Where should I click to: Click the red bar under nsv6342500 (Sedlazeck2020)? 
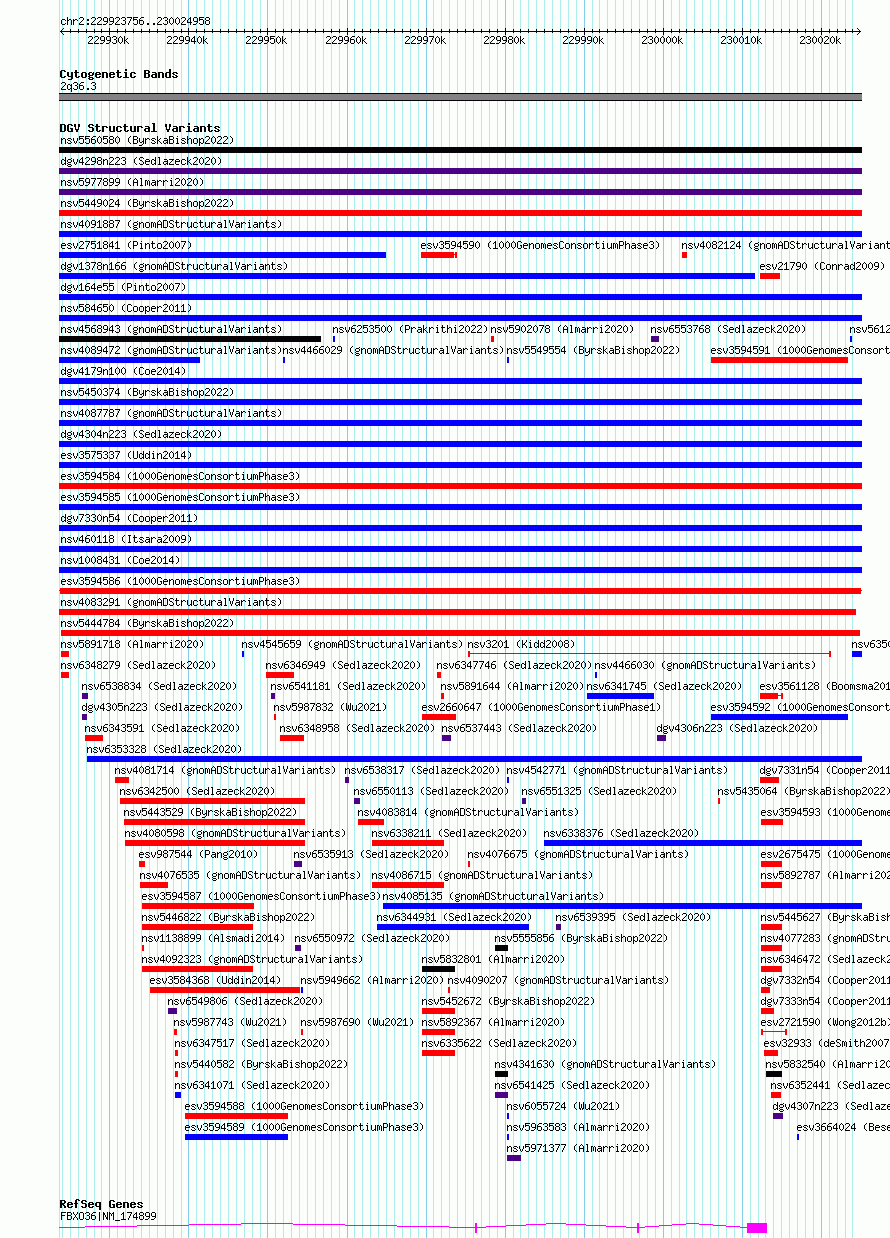[212, 801]
